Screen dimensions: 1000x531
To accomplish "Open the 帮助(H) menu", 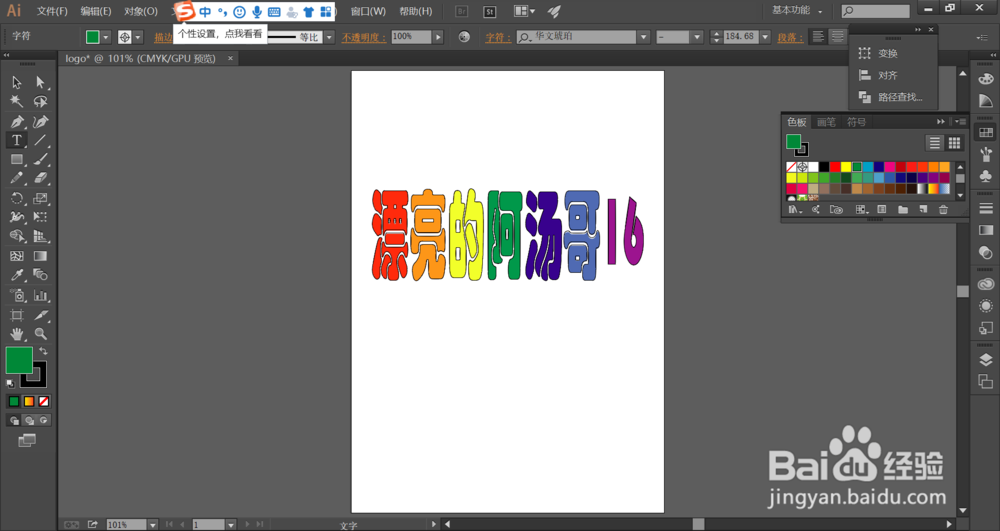I will click(x=415, y=11).
